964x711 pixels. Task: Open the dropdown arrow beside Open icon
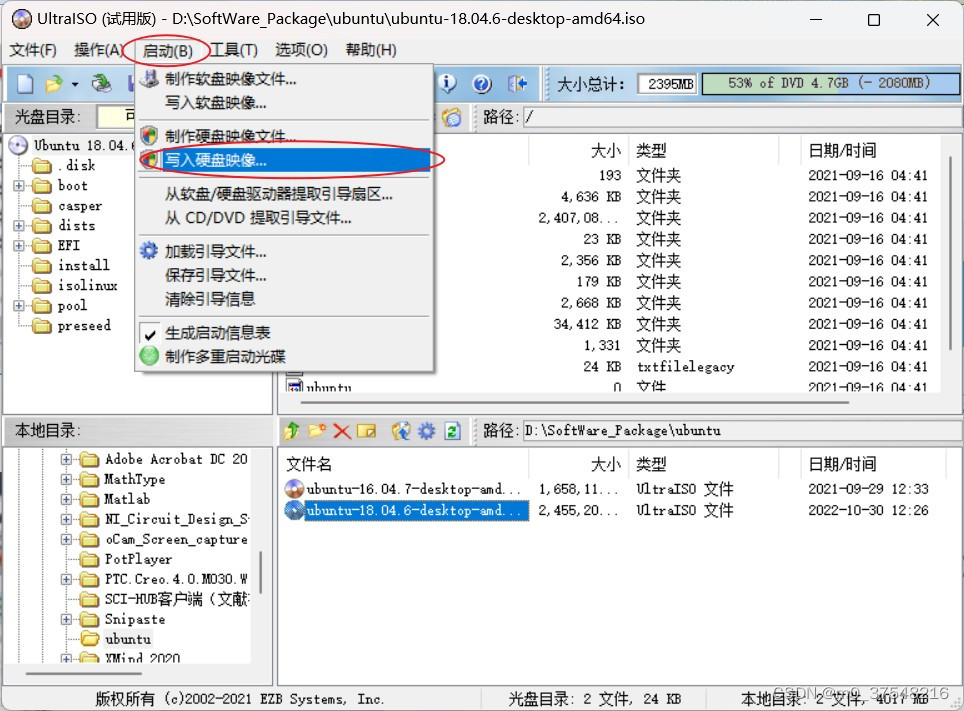[x=75, y=84]
